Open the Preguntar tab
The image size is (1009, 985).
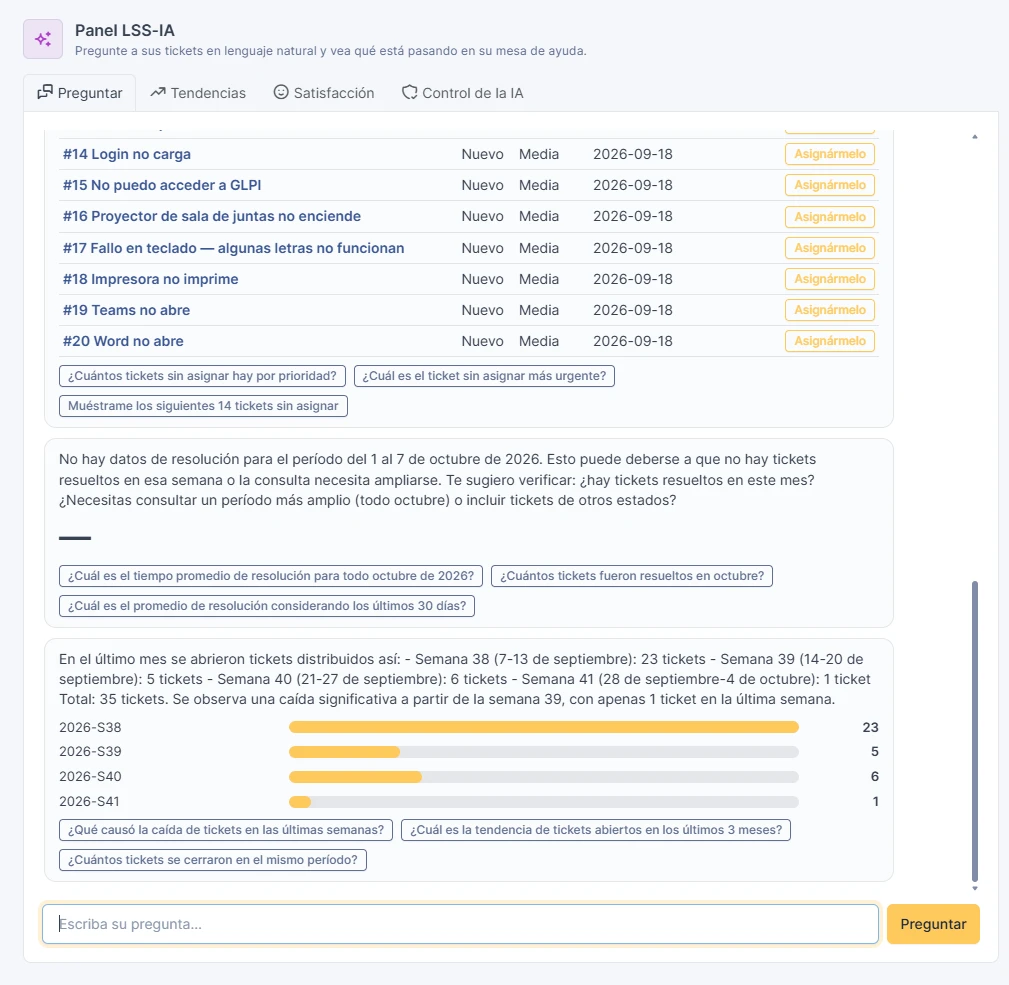(80, 93)
